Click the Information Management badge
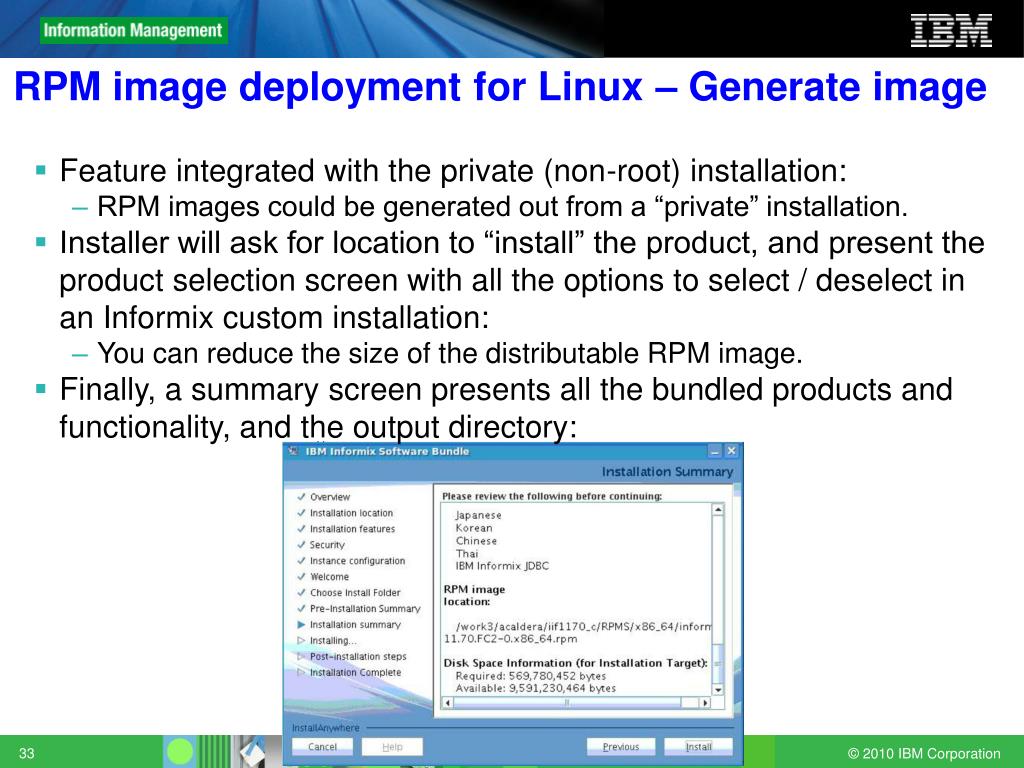1024x768 pixels. tap(133, 31)
